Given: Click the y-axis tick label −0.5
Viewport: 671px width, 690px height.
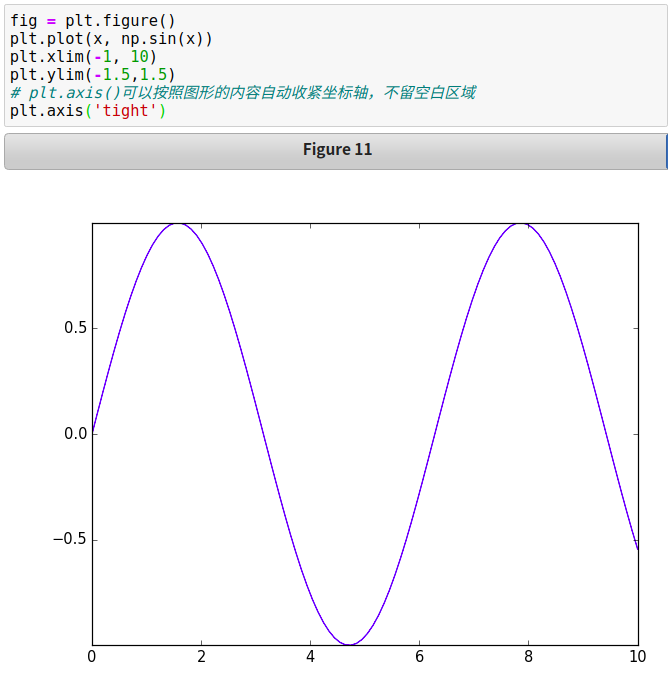Looking at the screenshot, I should pyautogui.click(x=70, y=539).
